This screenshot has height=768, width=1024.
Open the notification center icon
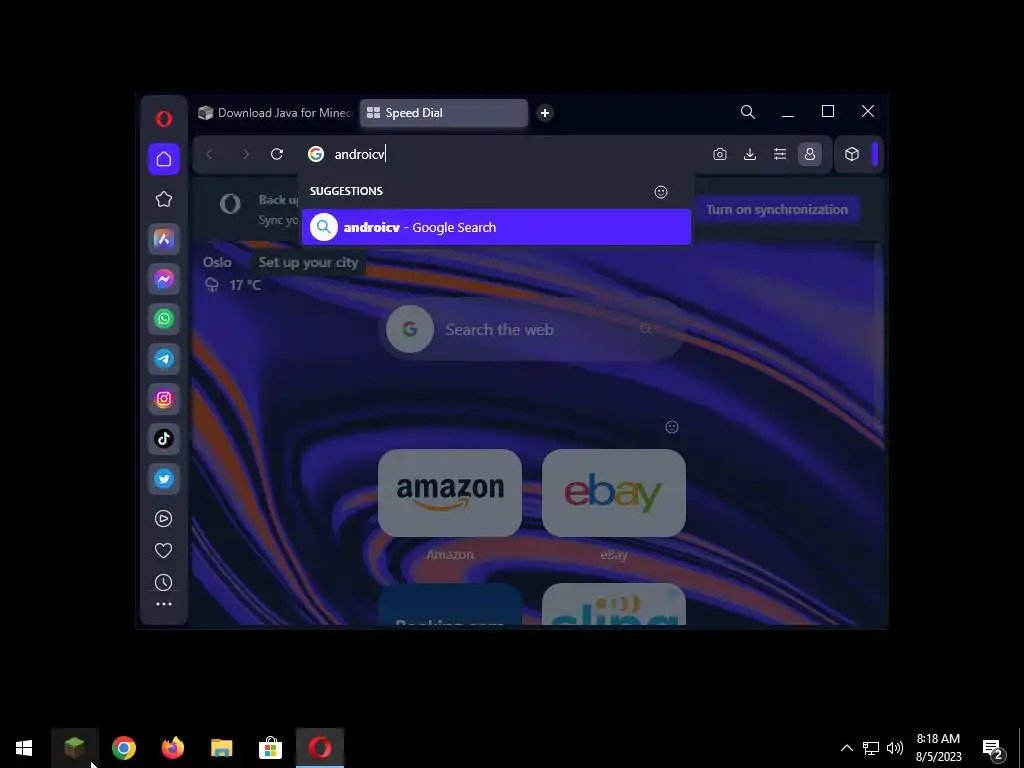[993, 748]
